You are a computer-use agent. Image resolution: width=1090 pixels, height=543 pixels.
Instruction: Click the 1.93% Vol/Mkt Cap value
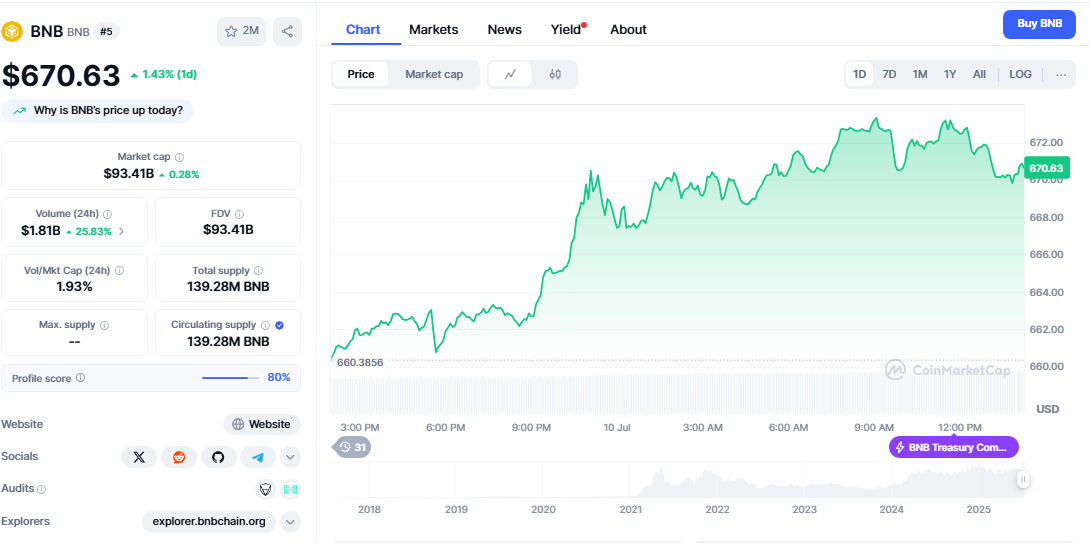pos(74,286)
